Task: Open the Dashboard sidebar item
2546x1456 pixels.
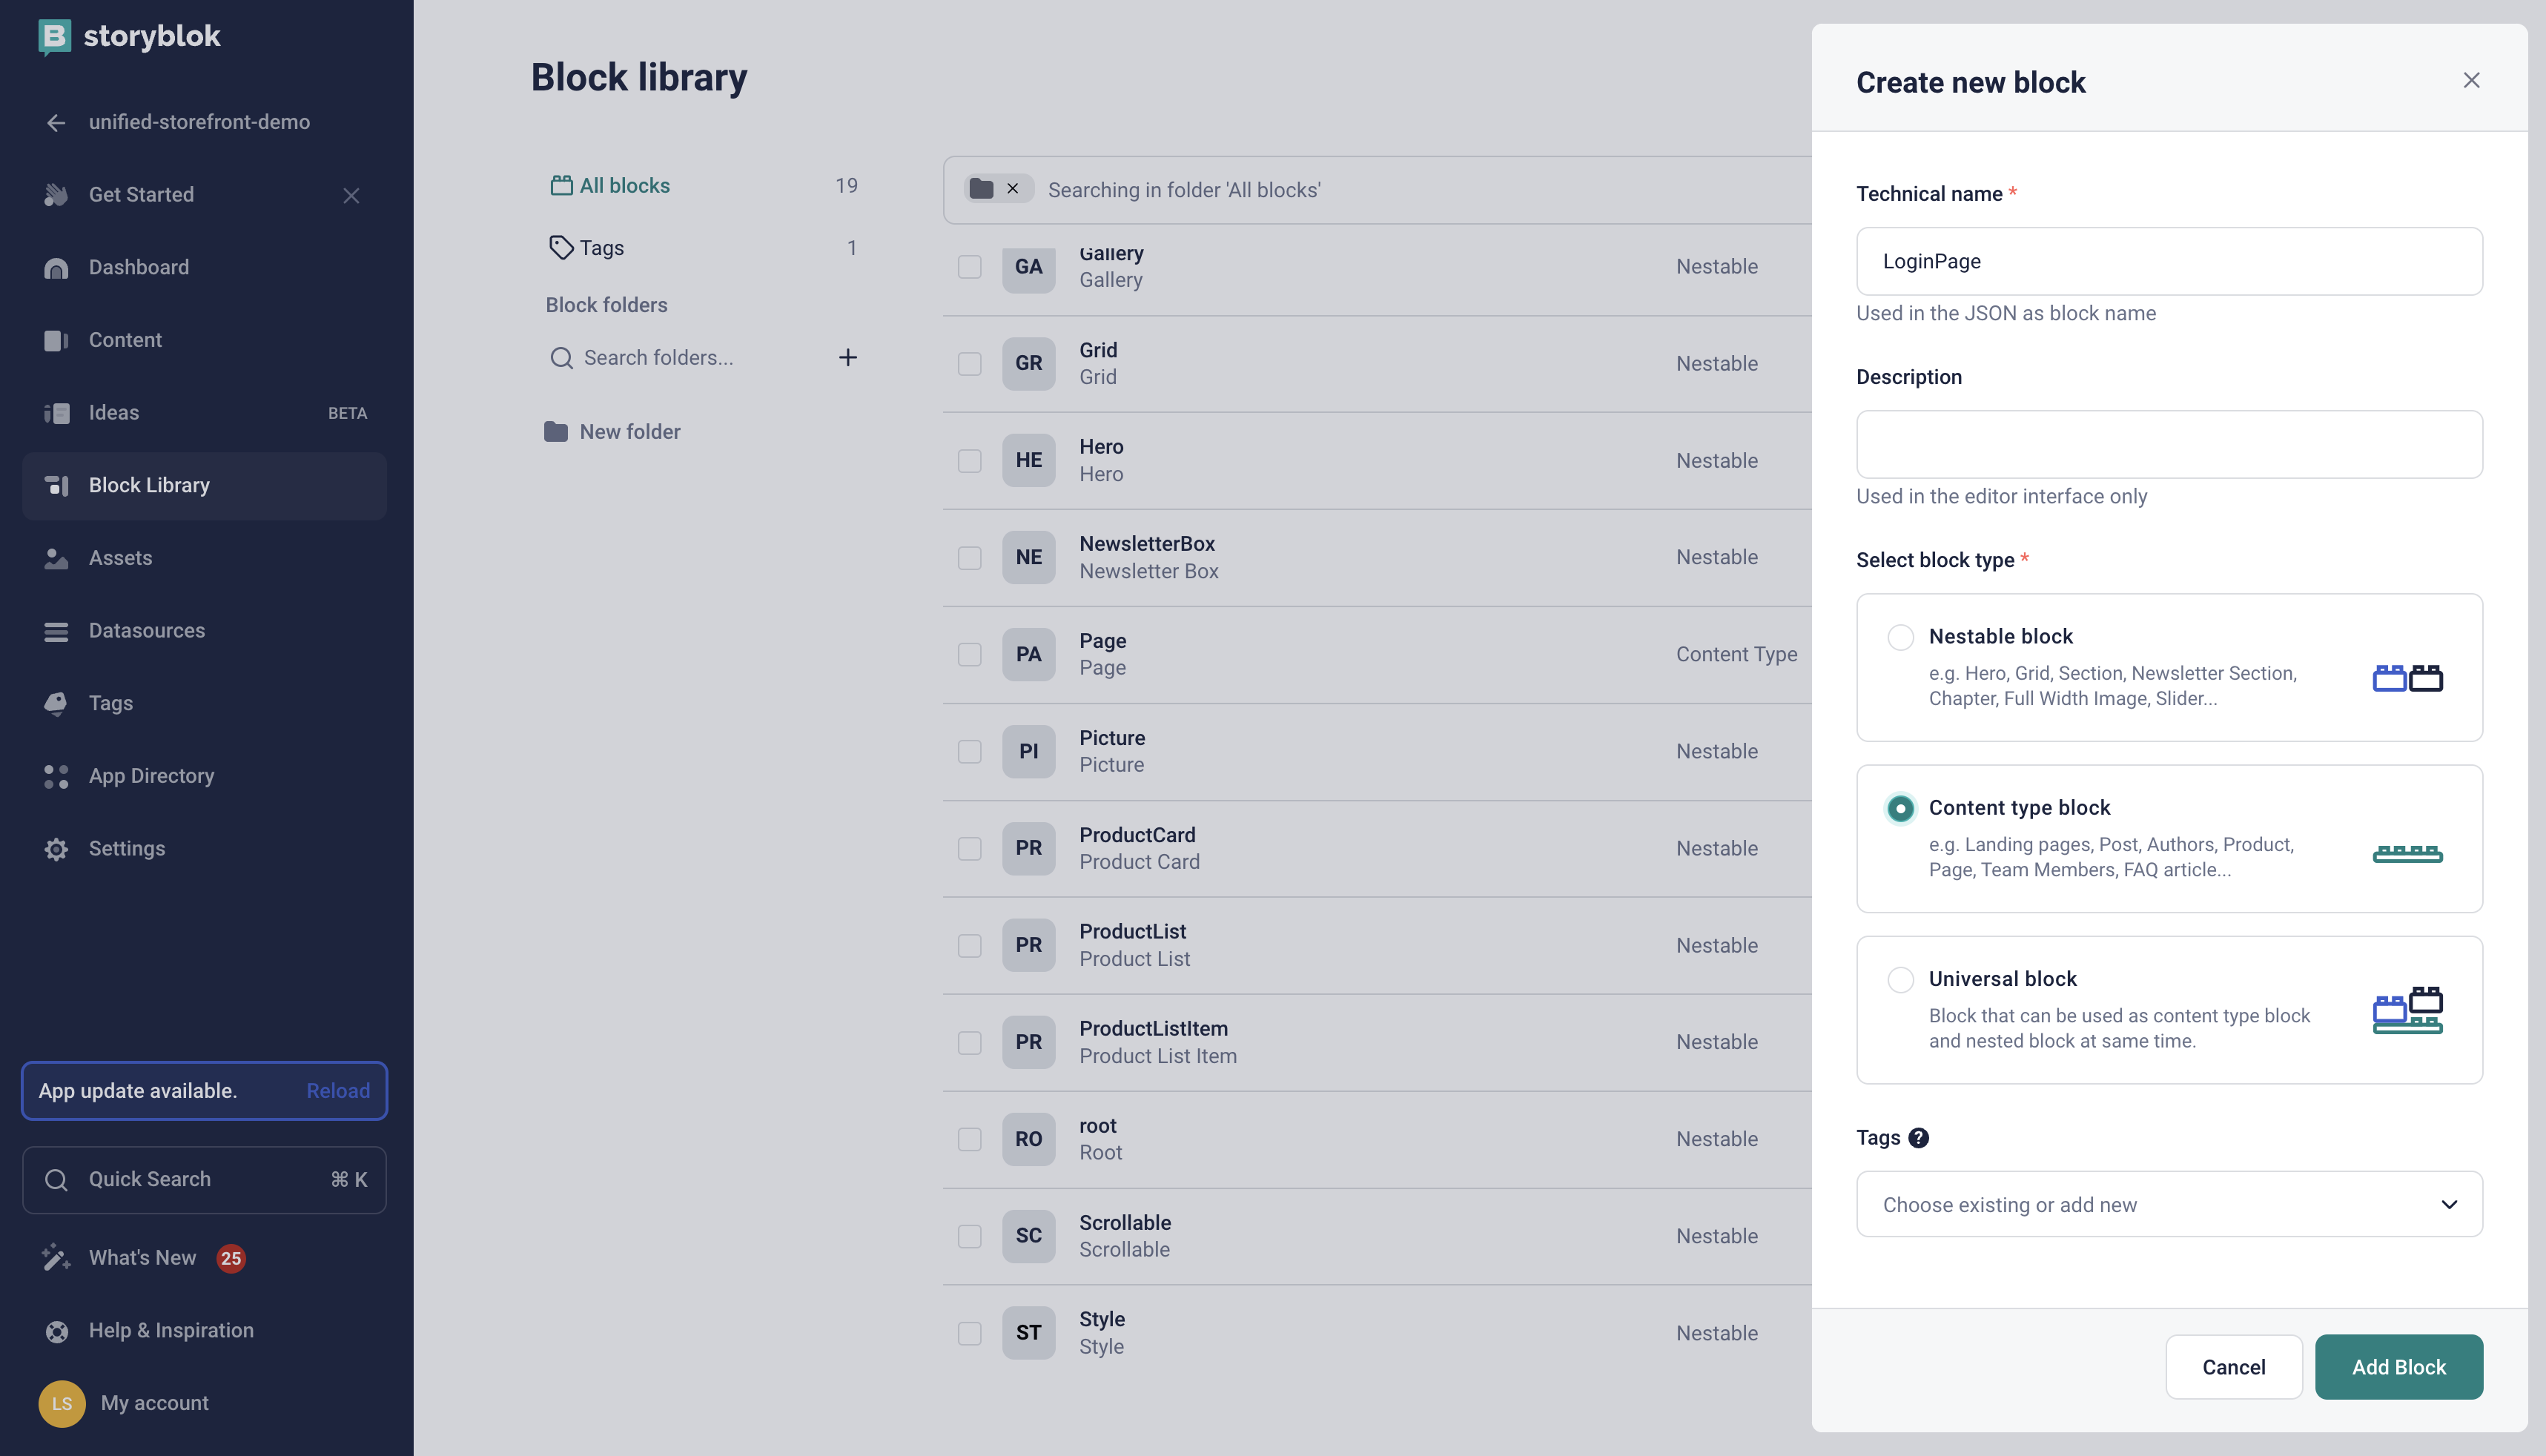Action: [204, 267]
